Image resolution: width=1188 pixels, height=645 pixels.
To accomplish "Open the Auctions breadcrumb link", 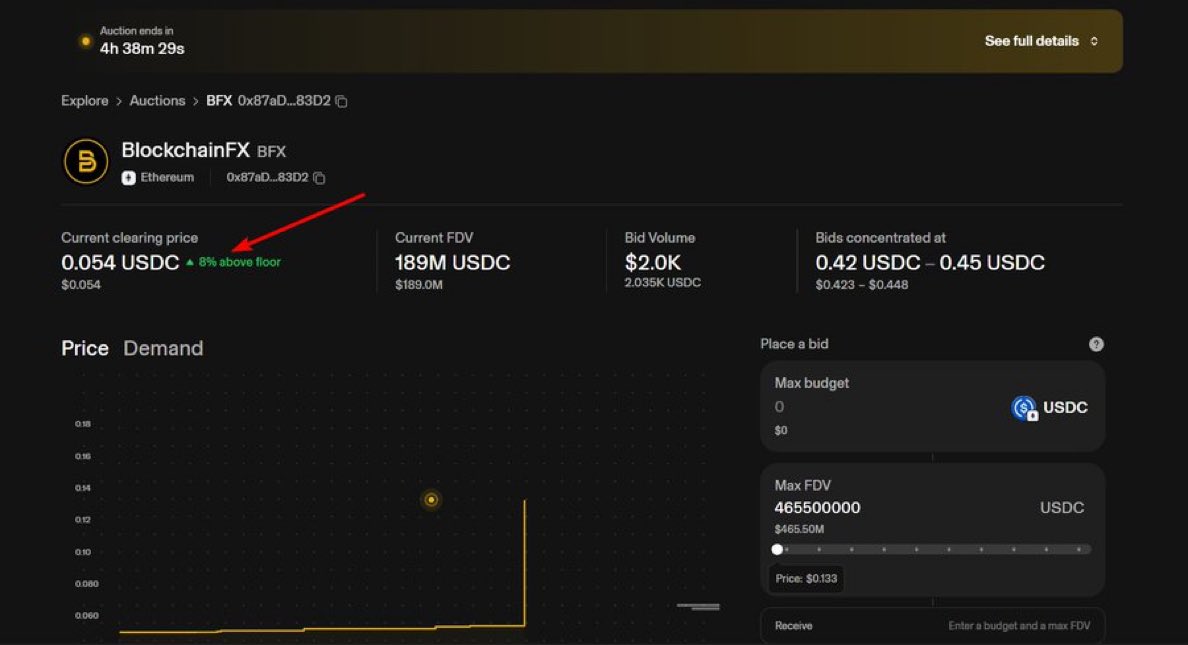I will point(157,101).
